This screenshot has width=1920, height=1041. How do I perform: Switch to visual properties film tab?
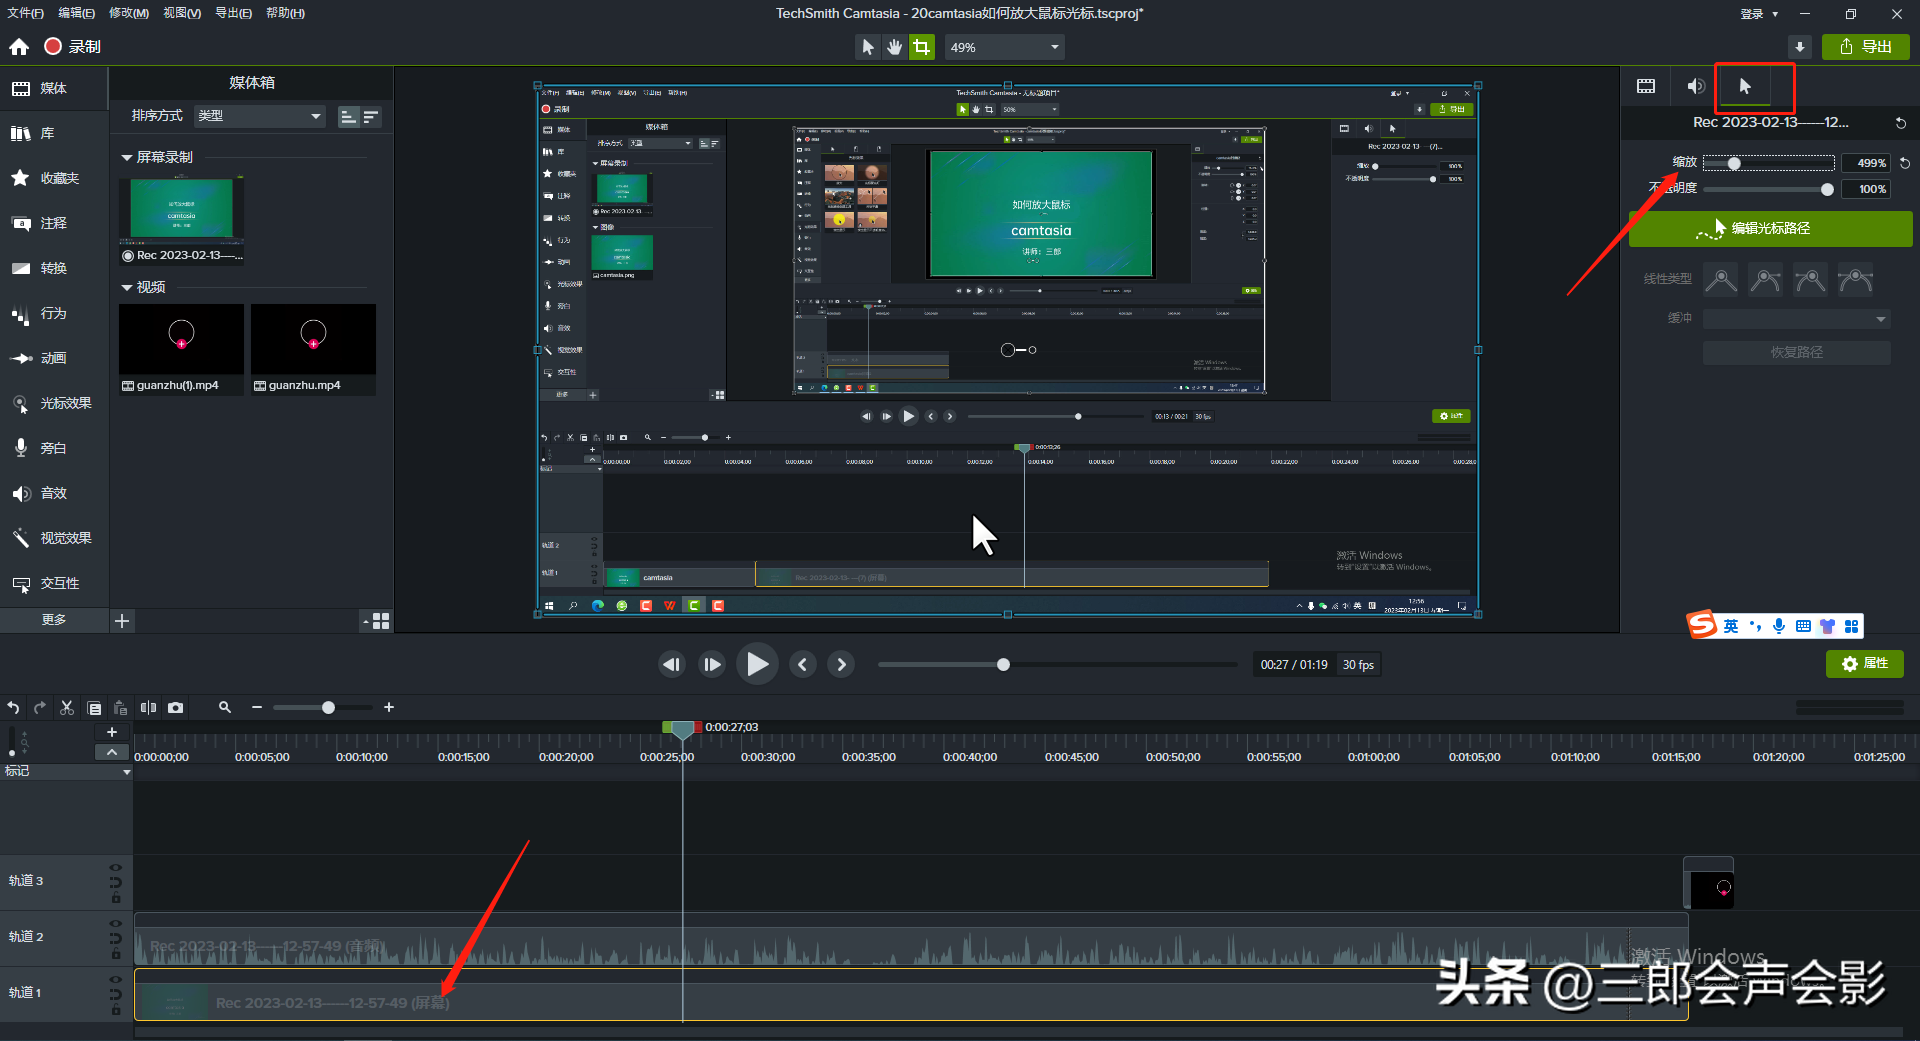[1646, 86]
